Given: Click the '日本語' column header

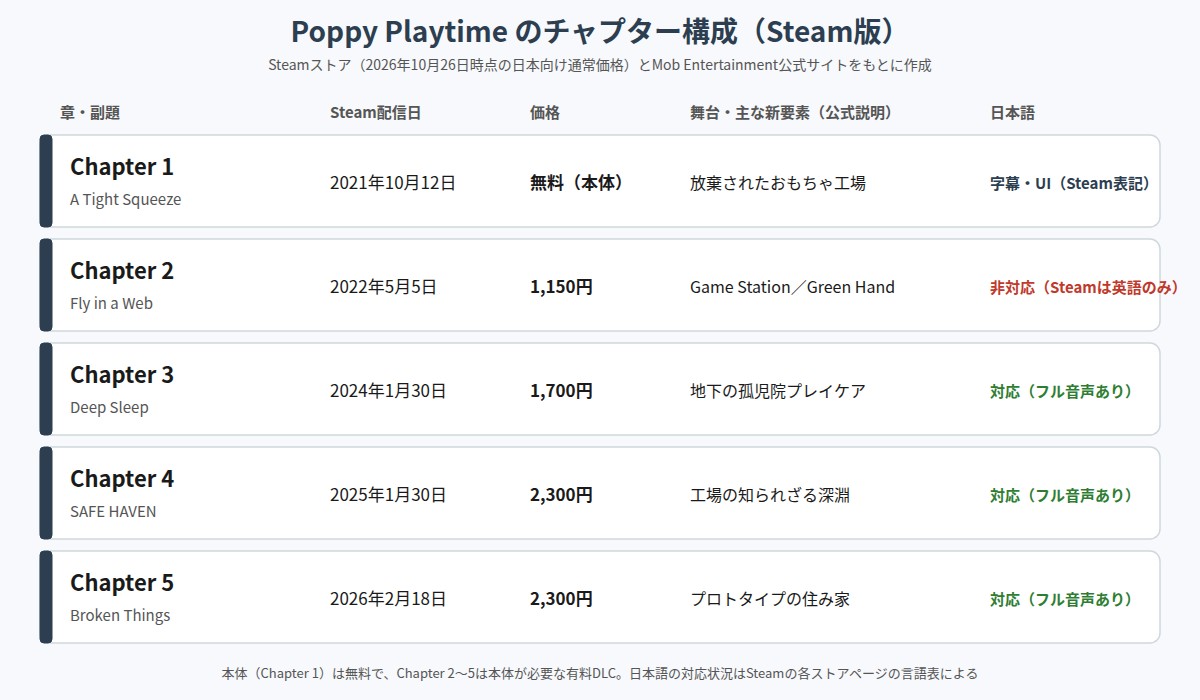Looking at the screenshot, I should 1012,113.
